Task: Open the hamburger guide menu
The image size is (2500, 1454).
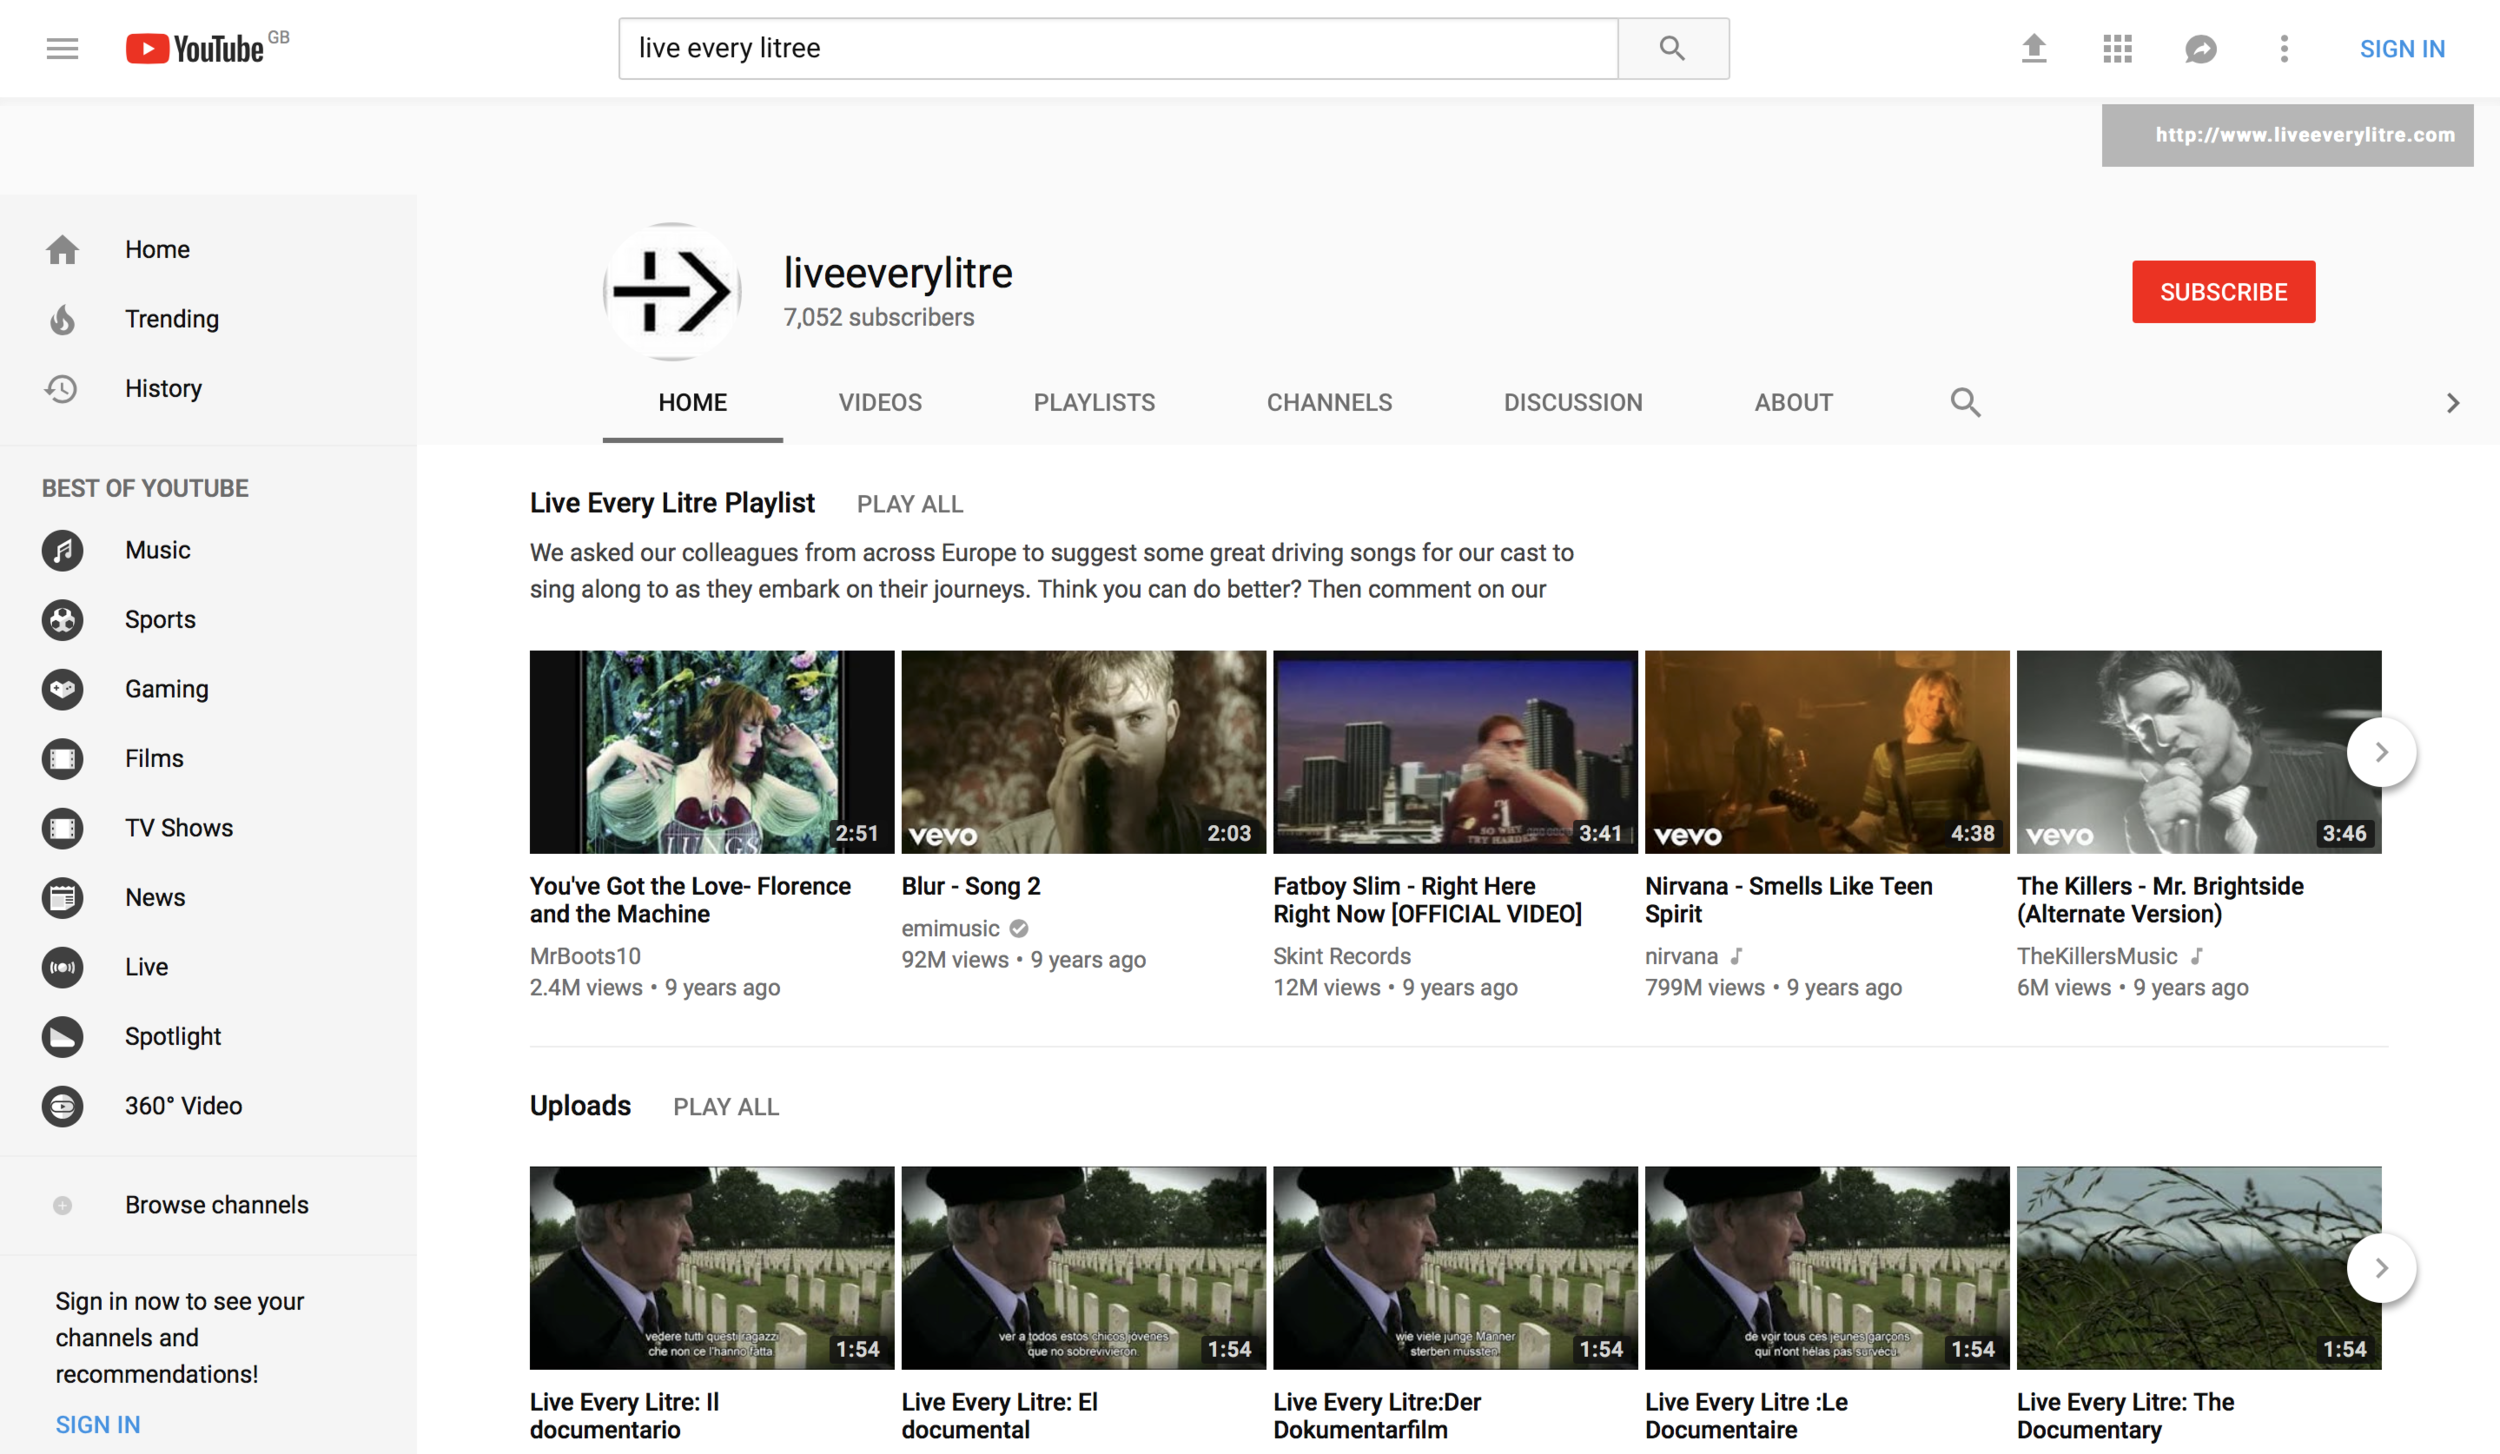Action: coord(62,48)
